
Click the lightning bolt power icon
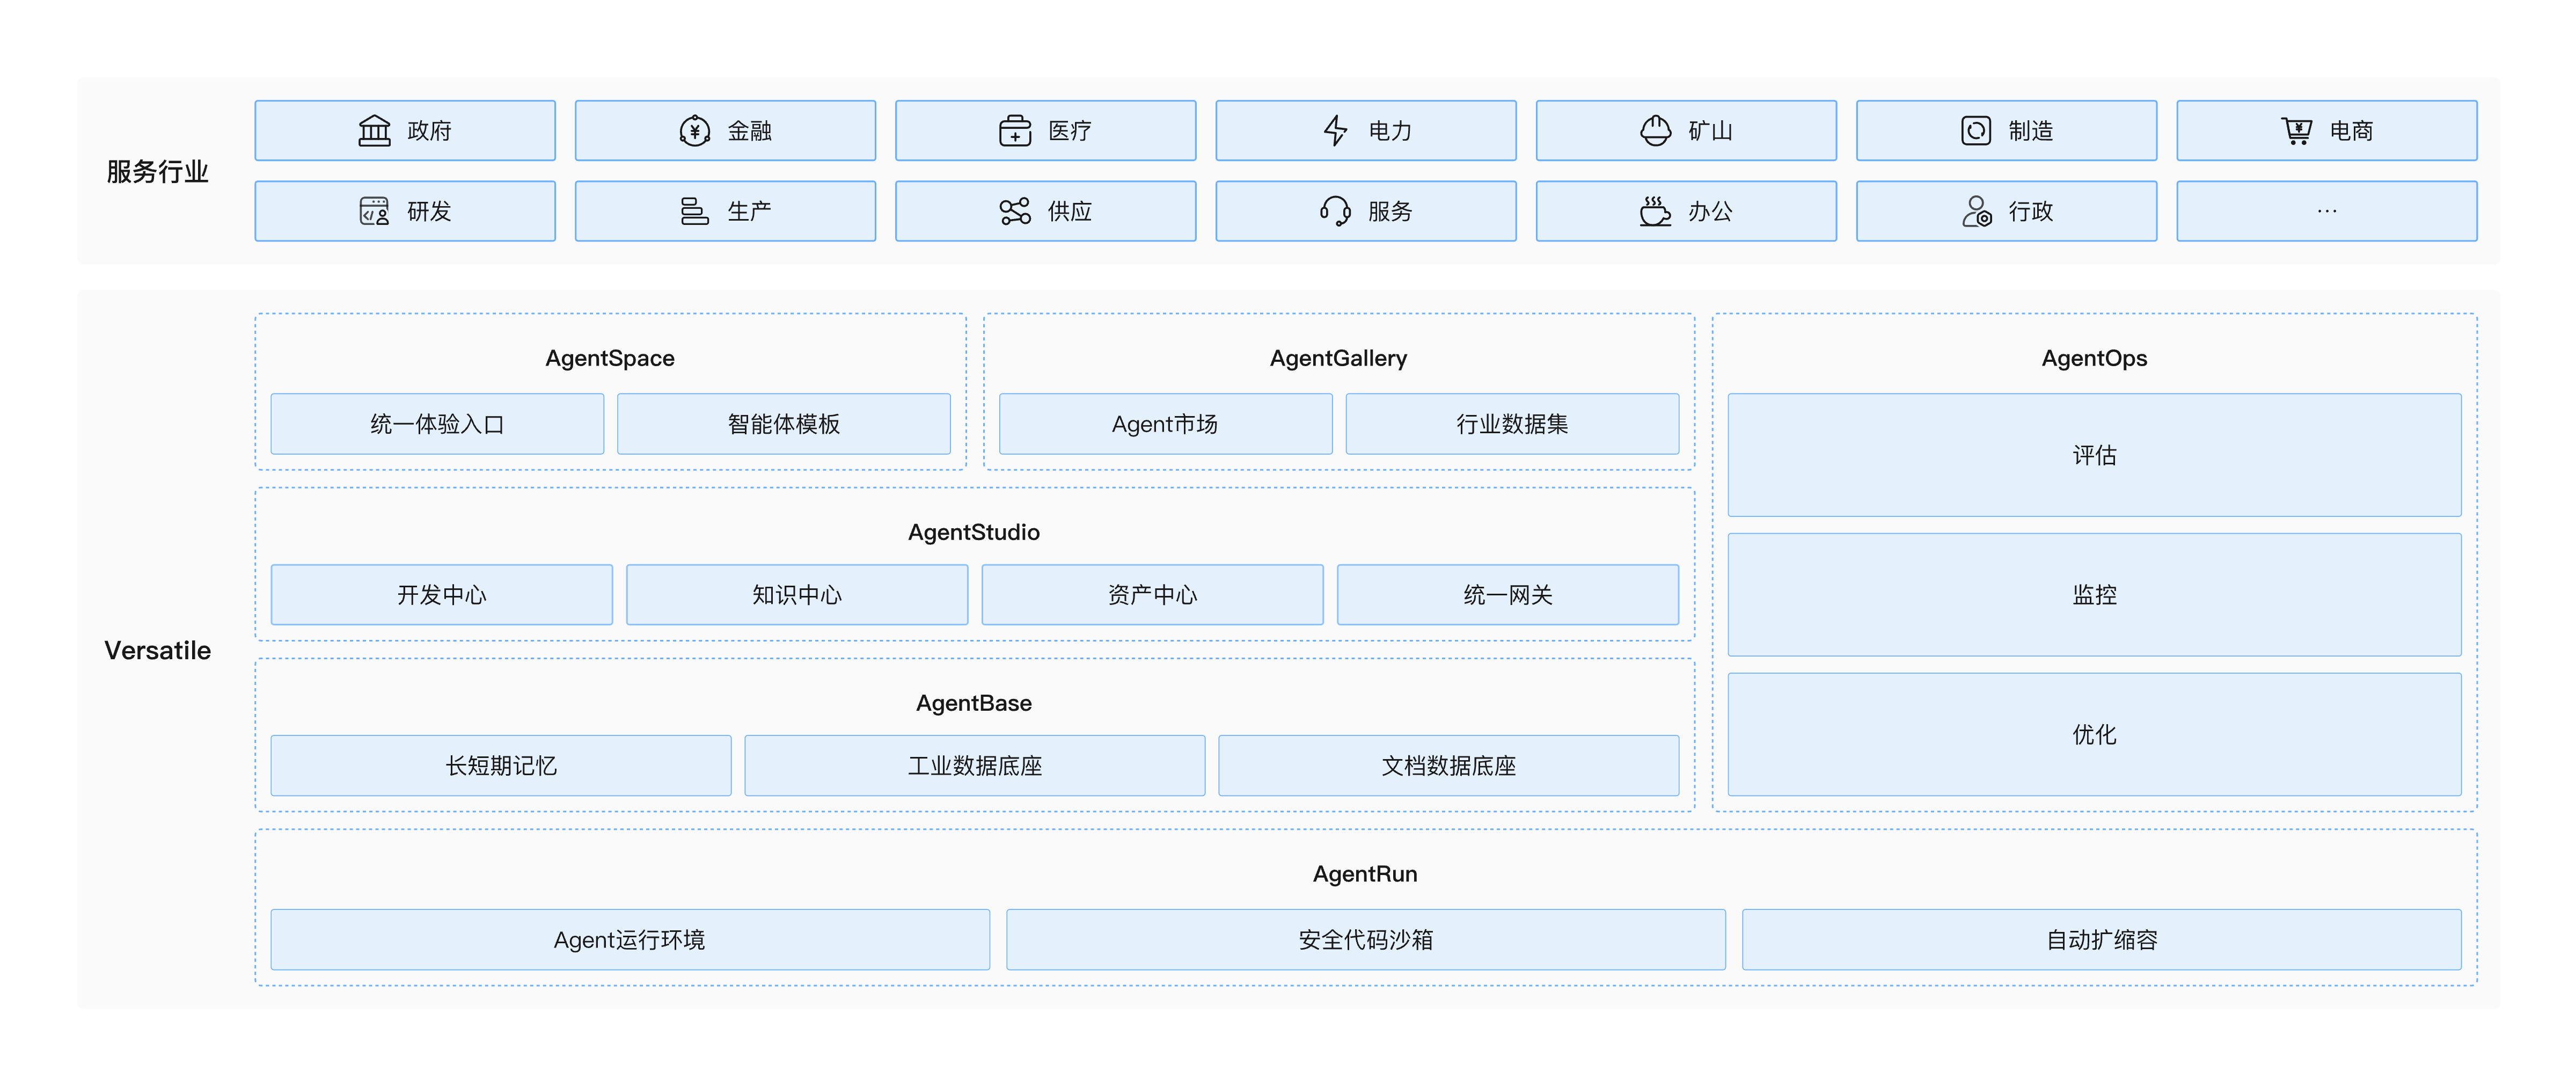[1335, 131]
